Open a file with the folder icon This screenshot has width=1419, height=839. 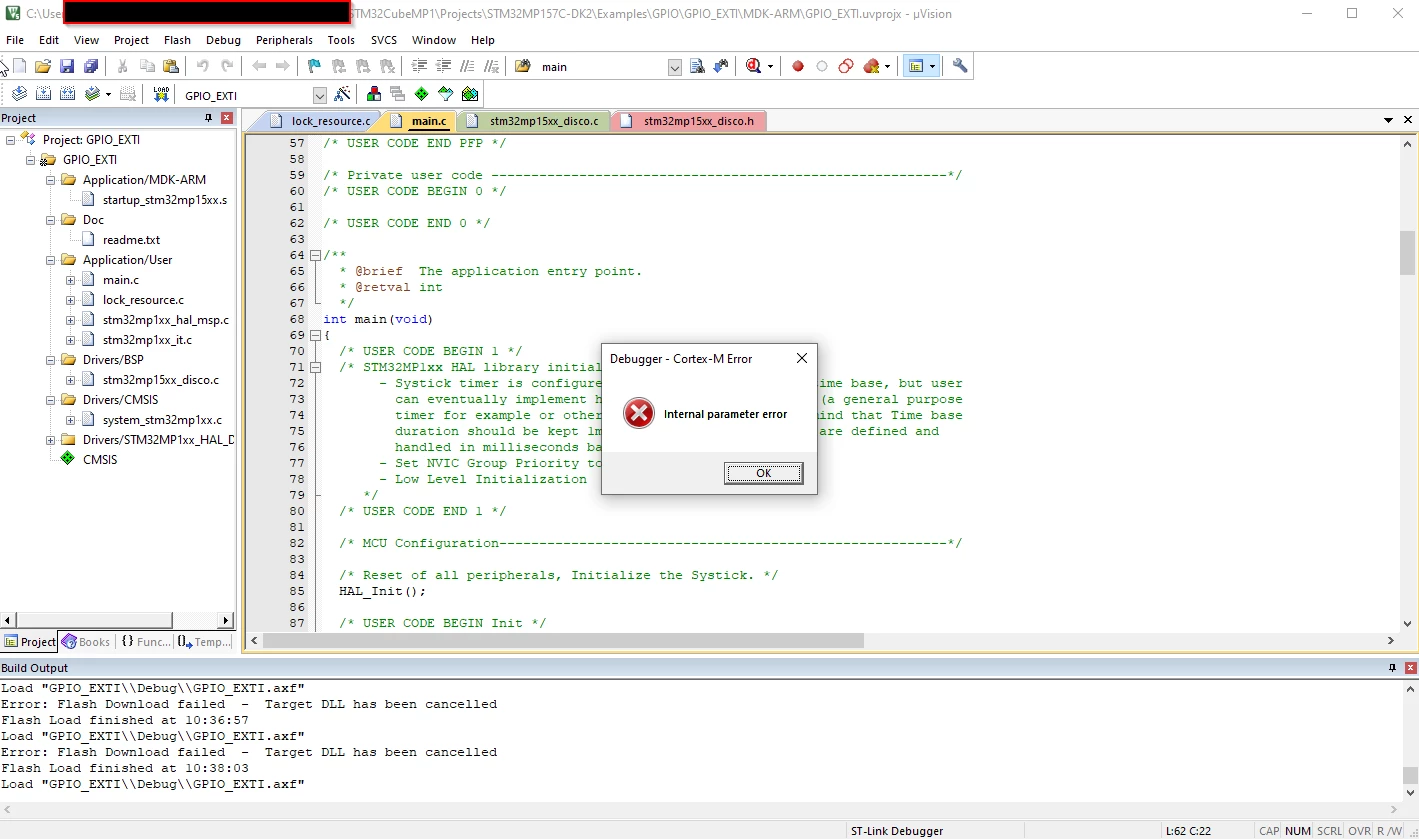[42, 66]
